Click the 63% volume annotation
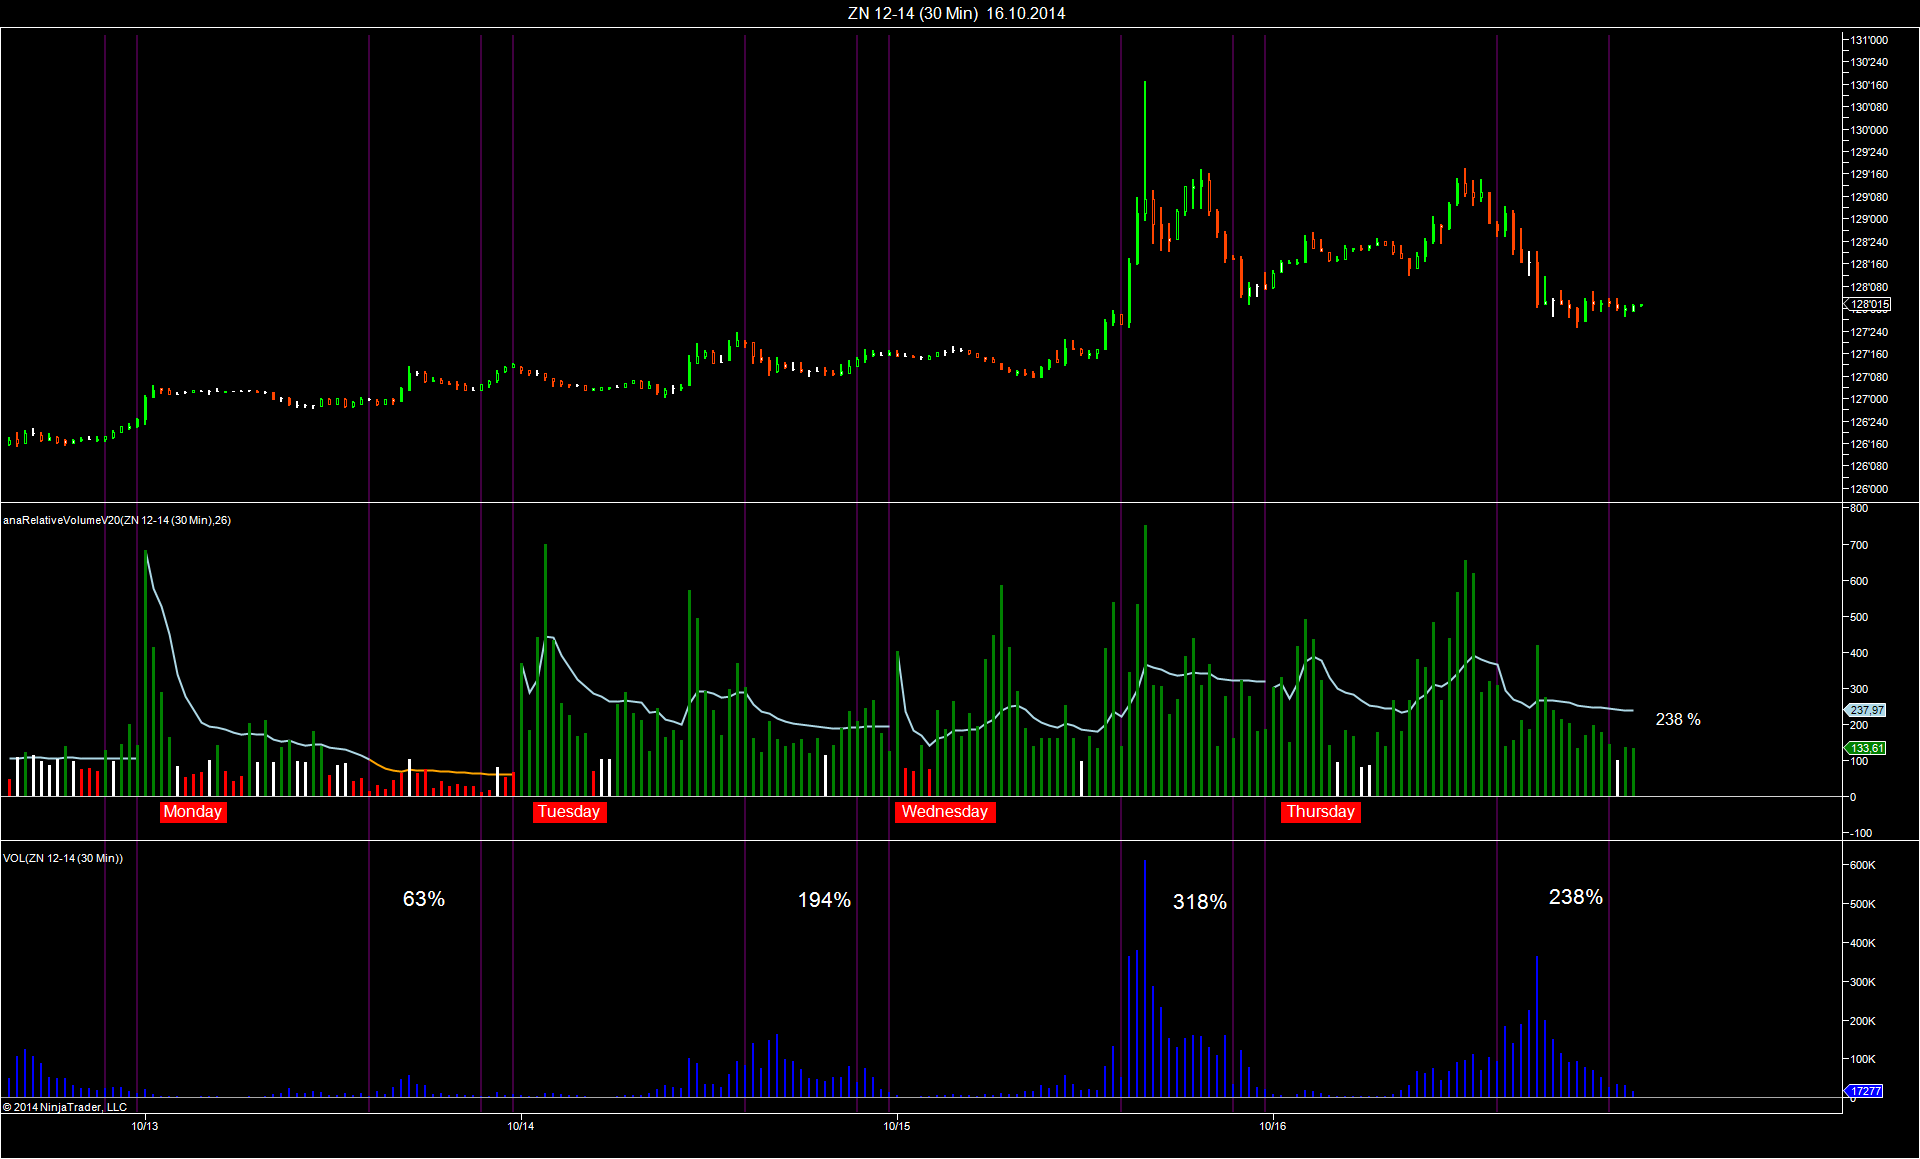 pos(424,899)
